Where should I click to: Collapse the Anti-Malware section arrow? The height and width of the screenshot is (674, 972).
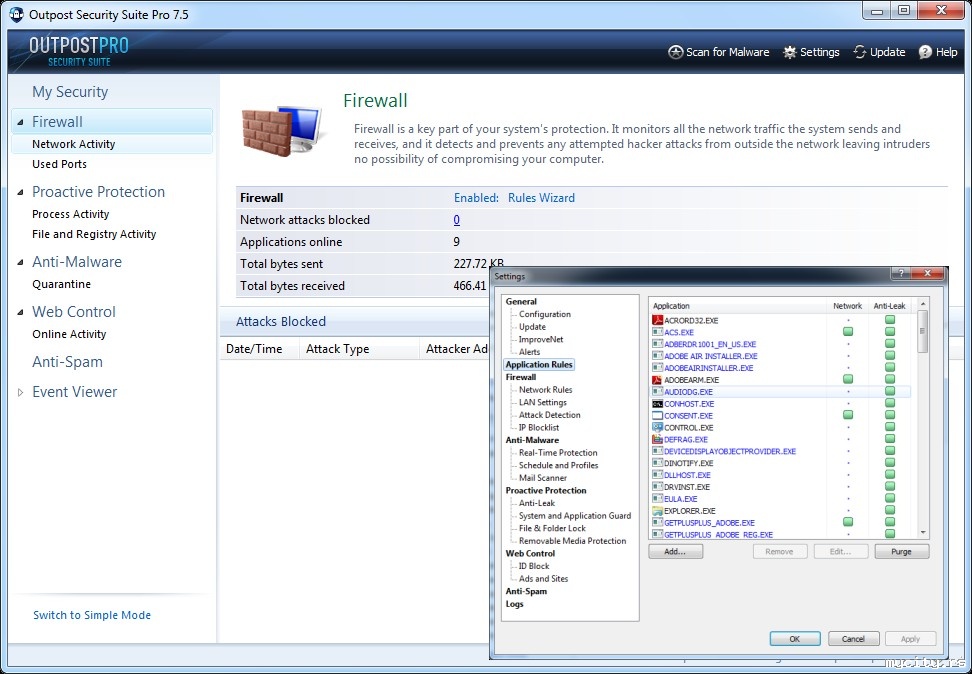tap(20, 262)
